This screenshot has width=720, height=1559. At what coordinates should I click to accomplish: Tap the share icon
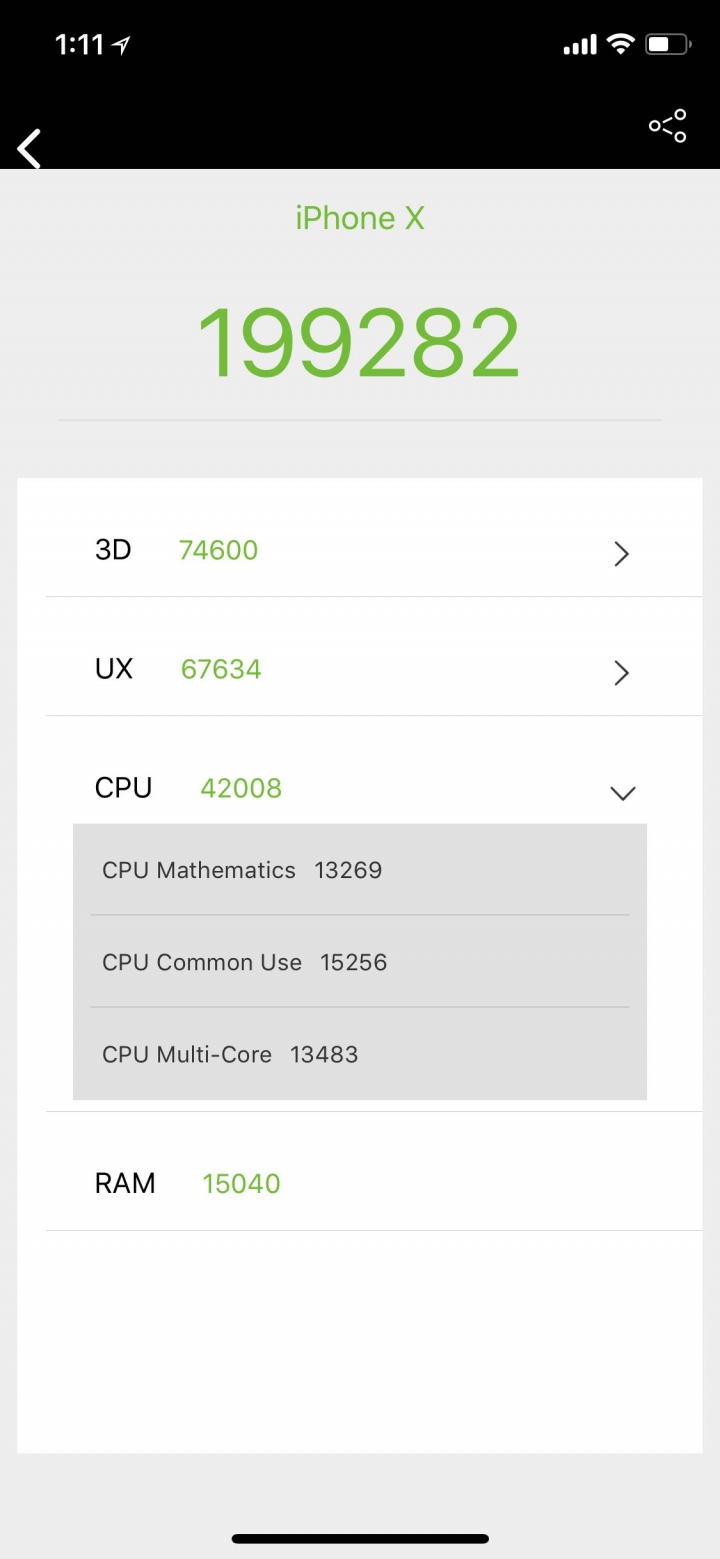(668, 126)
